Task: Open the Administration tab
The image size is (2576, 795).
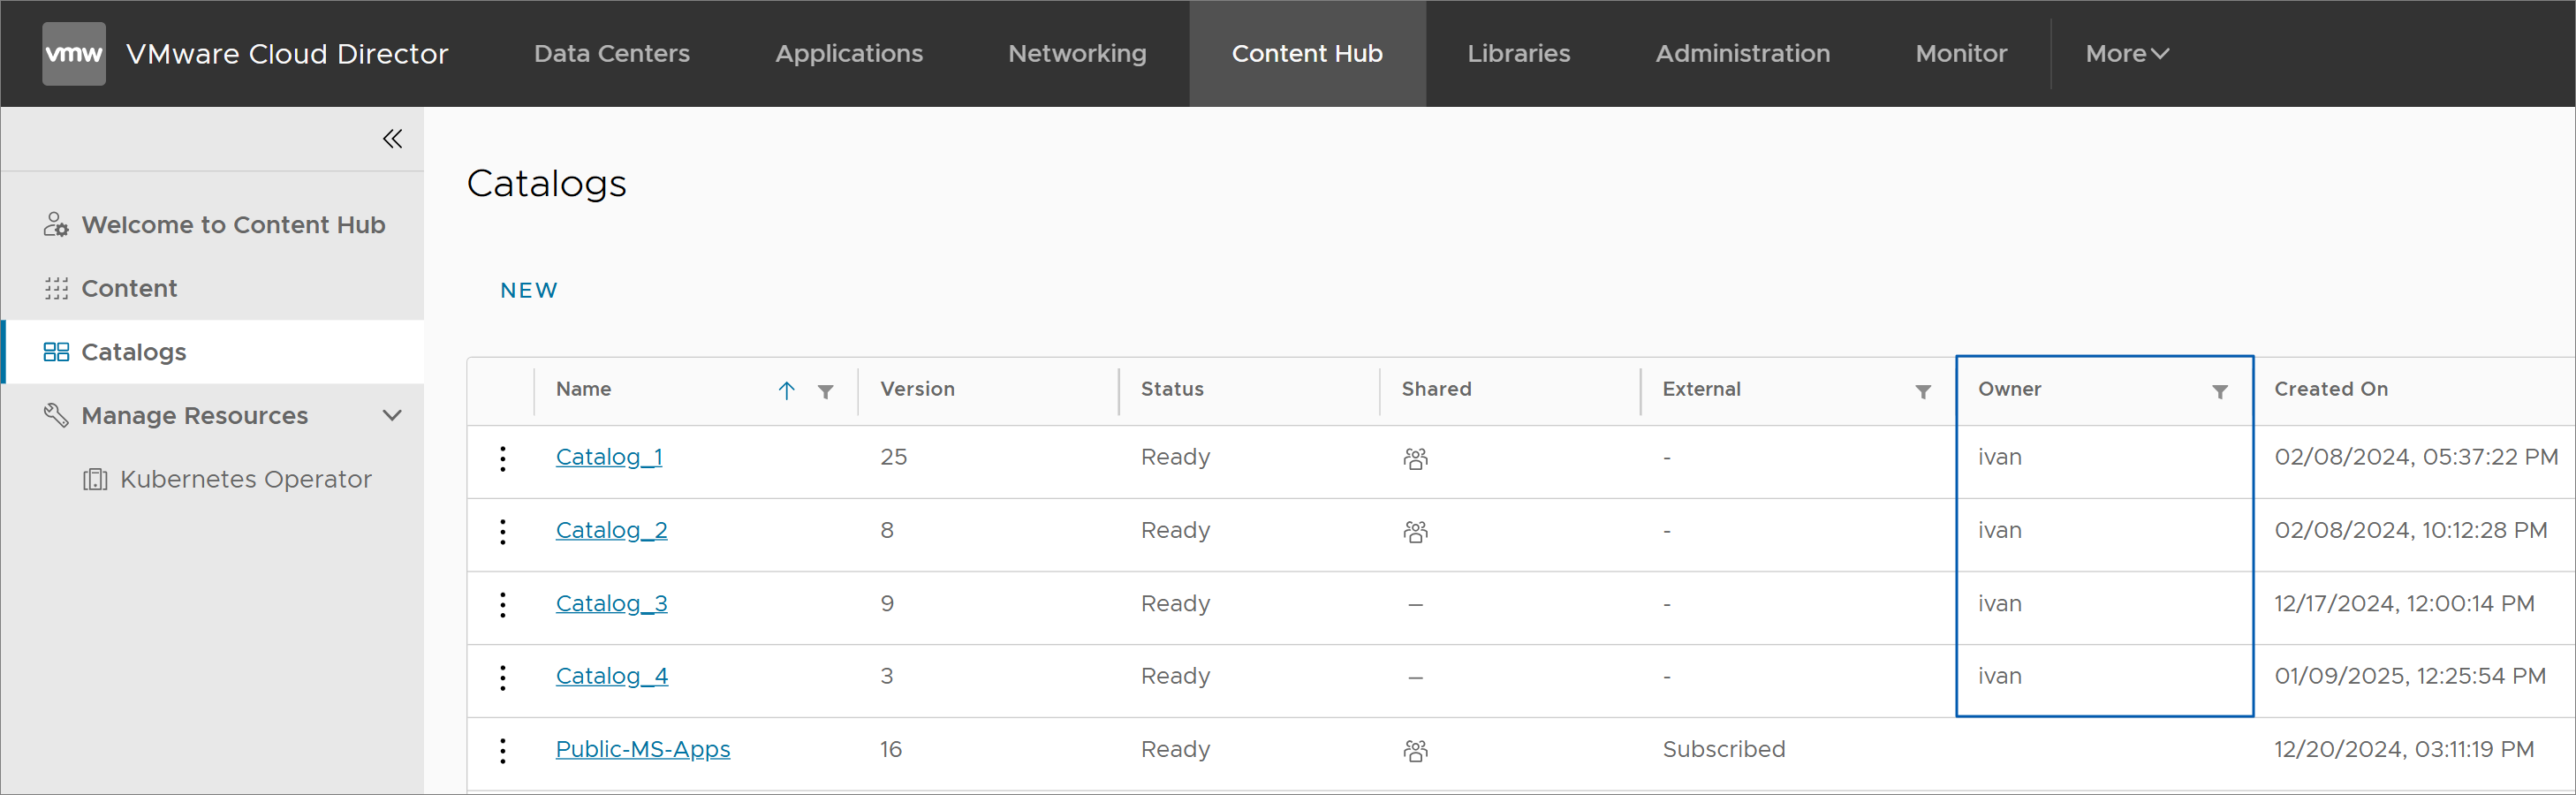Action: 1743,54
